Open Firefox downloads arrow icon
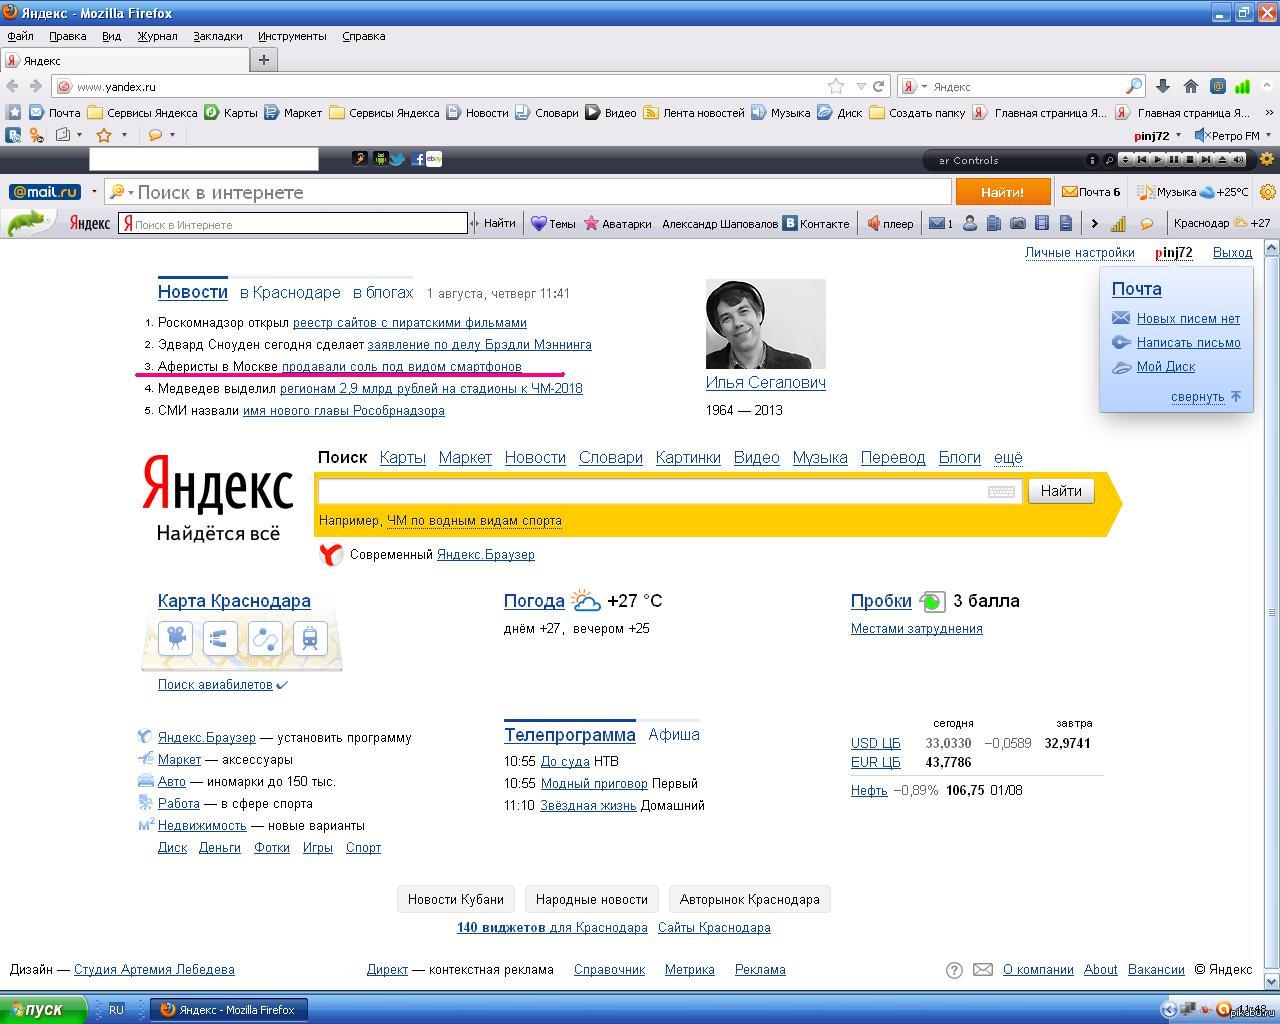Screen dimensions: 1280x1024 pyautogui.click(x=1162, y=86)
